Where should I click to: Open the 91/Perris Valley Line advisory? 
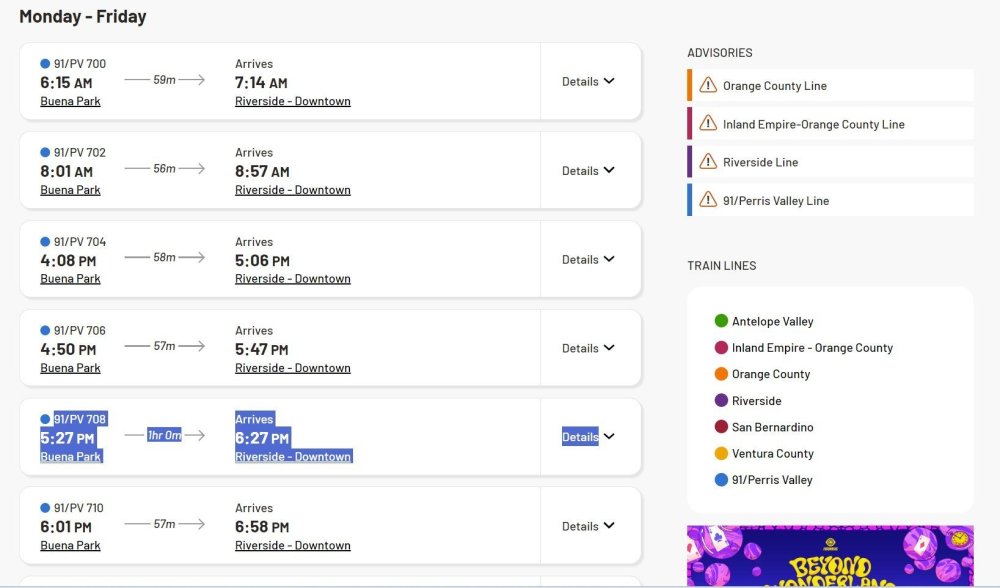776,200
